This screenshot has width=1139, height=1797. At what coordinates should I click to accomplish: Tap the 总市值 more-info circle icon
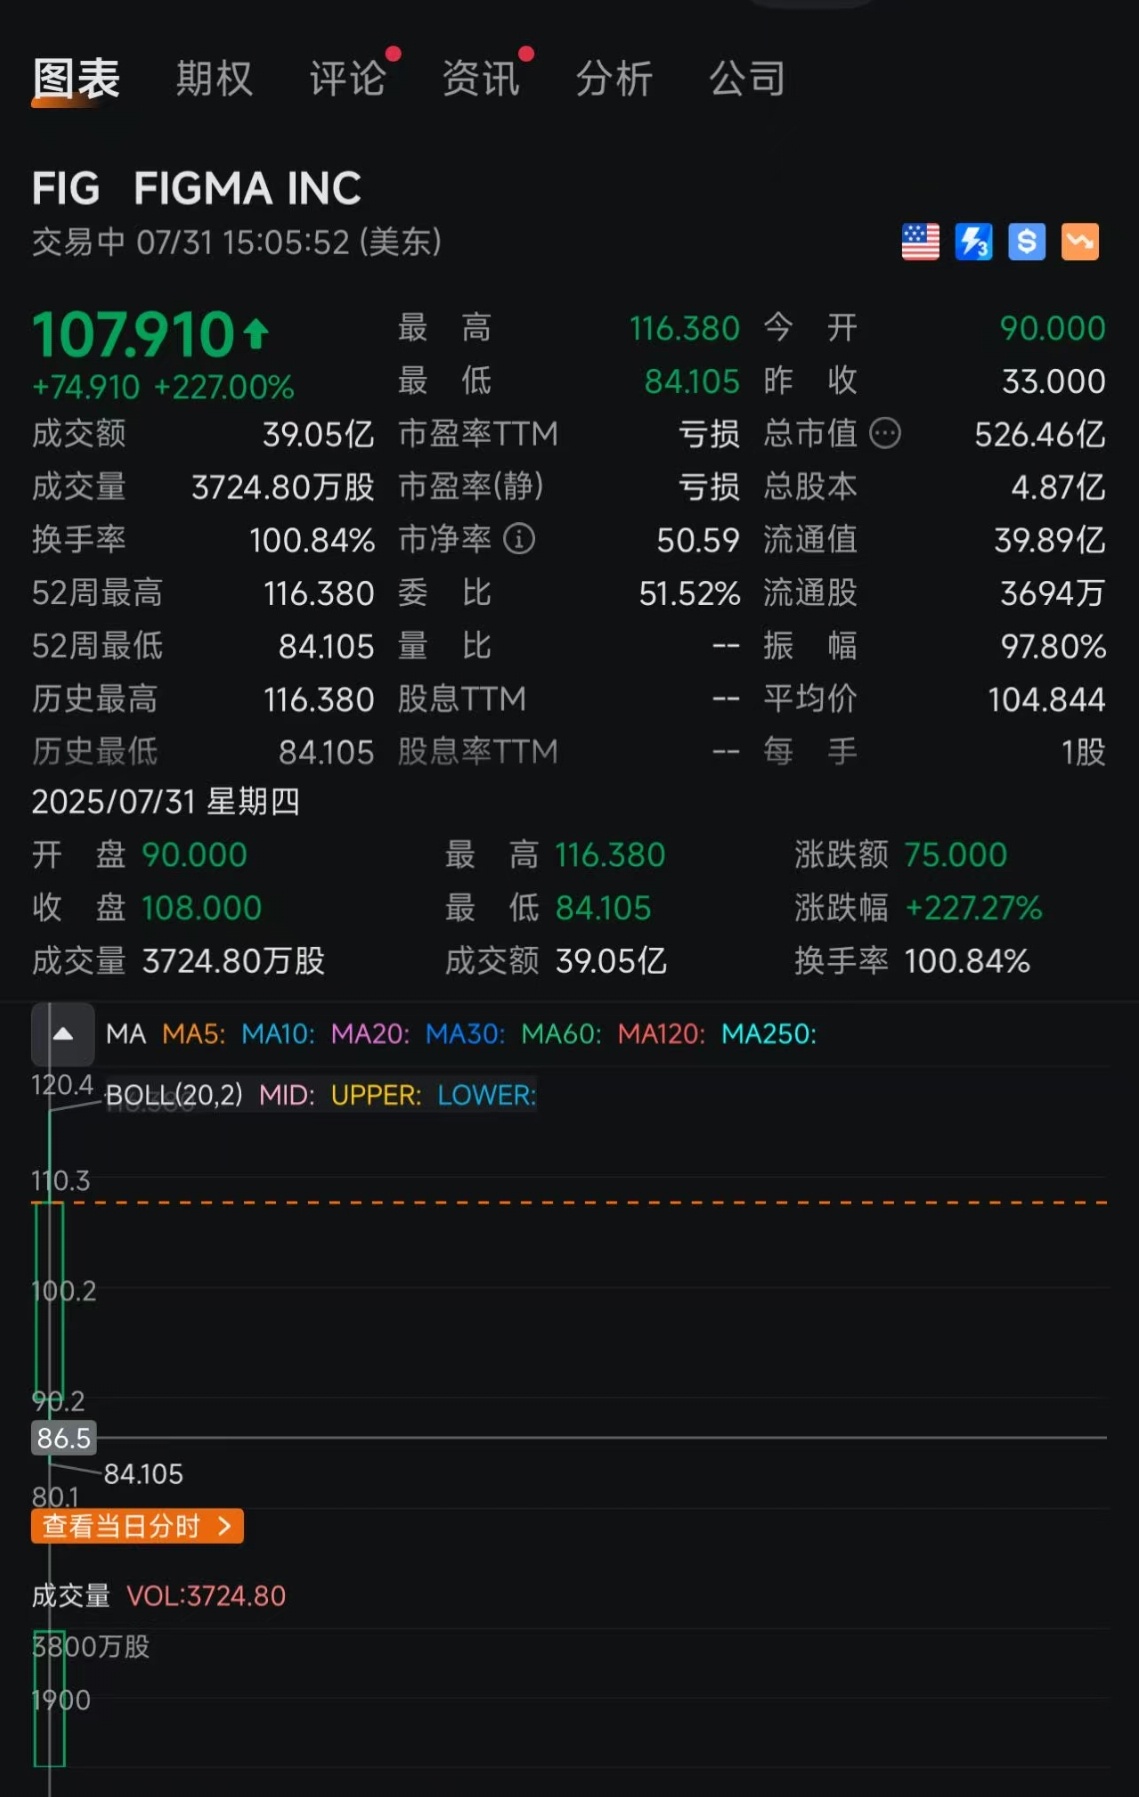885,434
